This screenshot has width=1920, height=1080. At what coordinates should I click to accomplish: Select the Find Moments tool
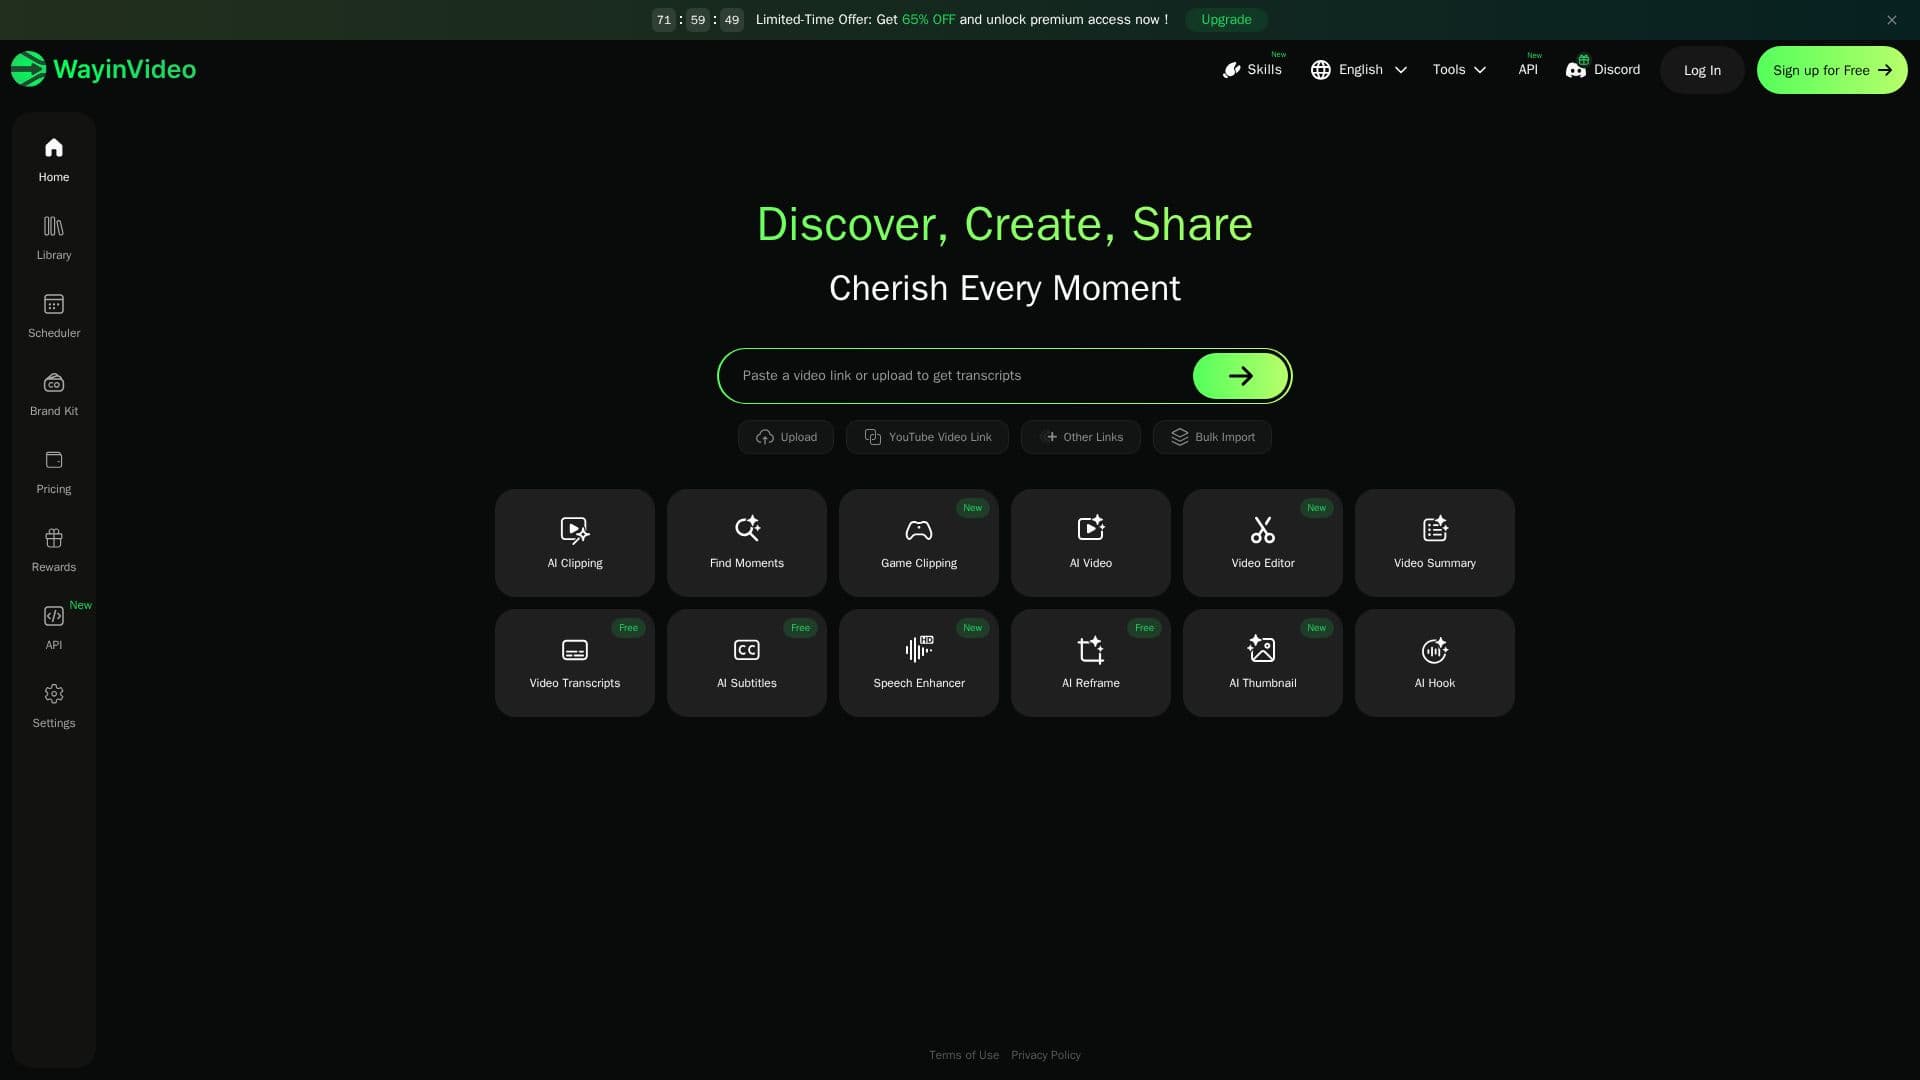pos(746,542)
